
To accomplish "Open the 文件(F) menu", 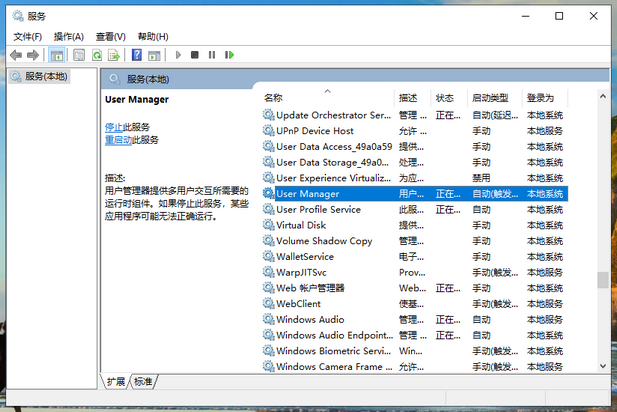I will [27, 37].
